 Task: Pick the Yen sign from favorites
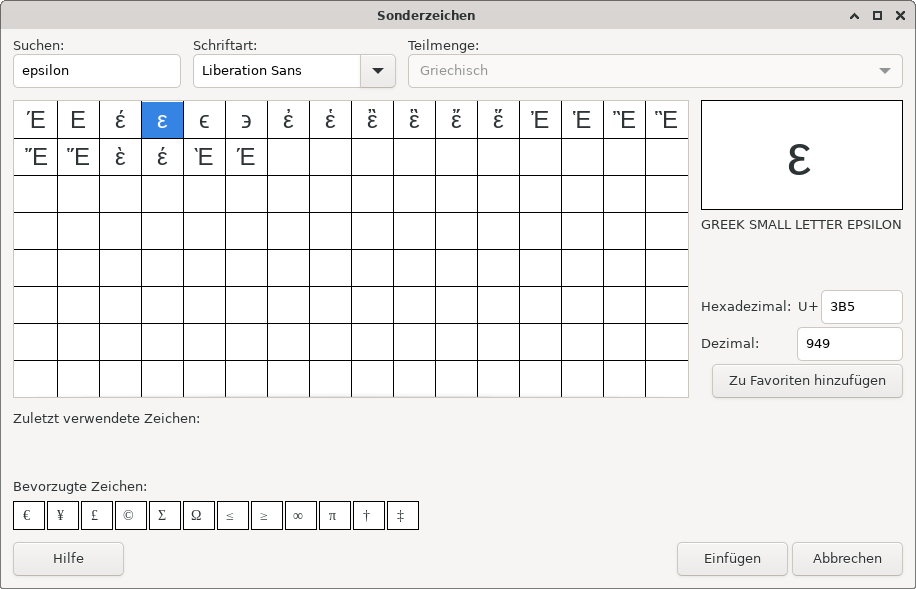pyautogui.click(x=63, y=515)
